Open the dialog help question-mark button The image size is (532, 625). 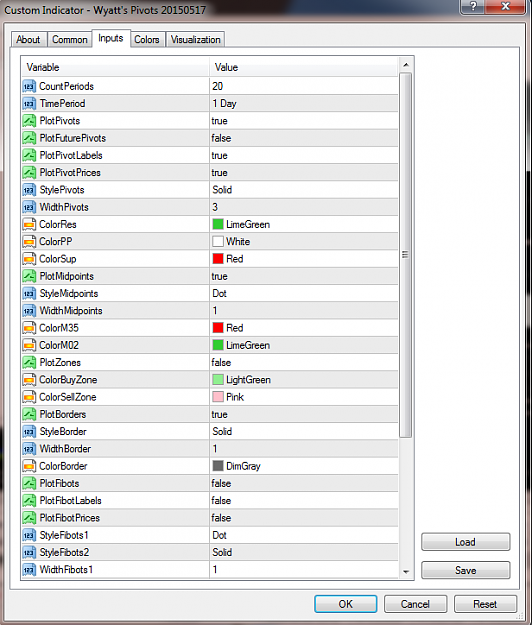(473, 6)
